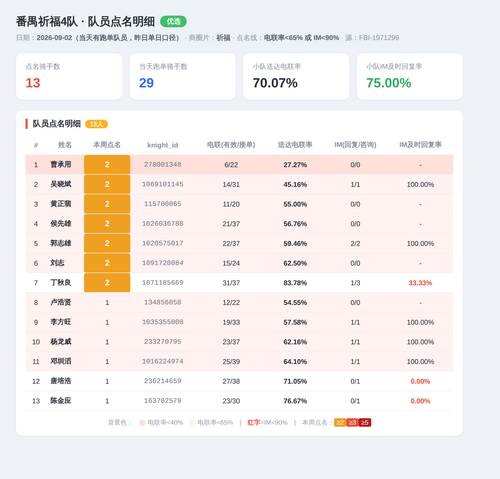Select knight_id 1016224974
The image size is (500, 479).
point(163,361)
